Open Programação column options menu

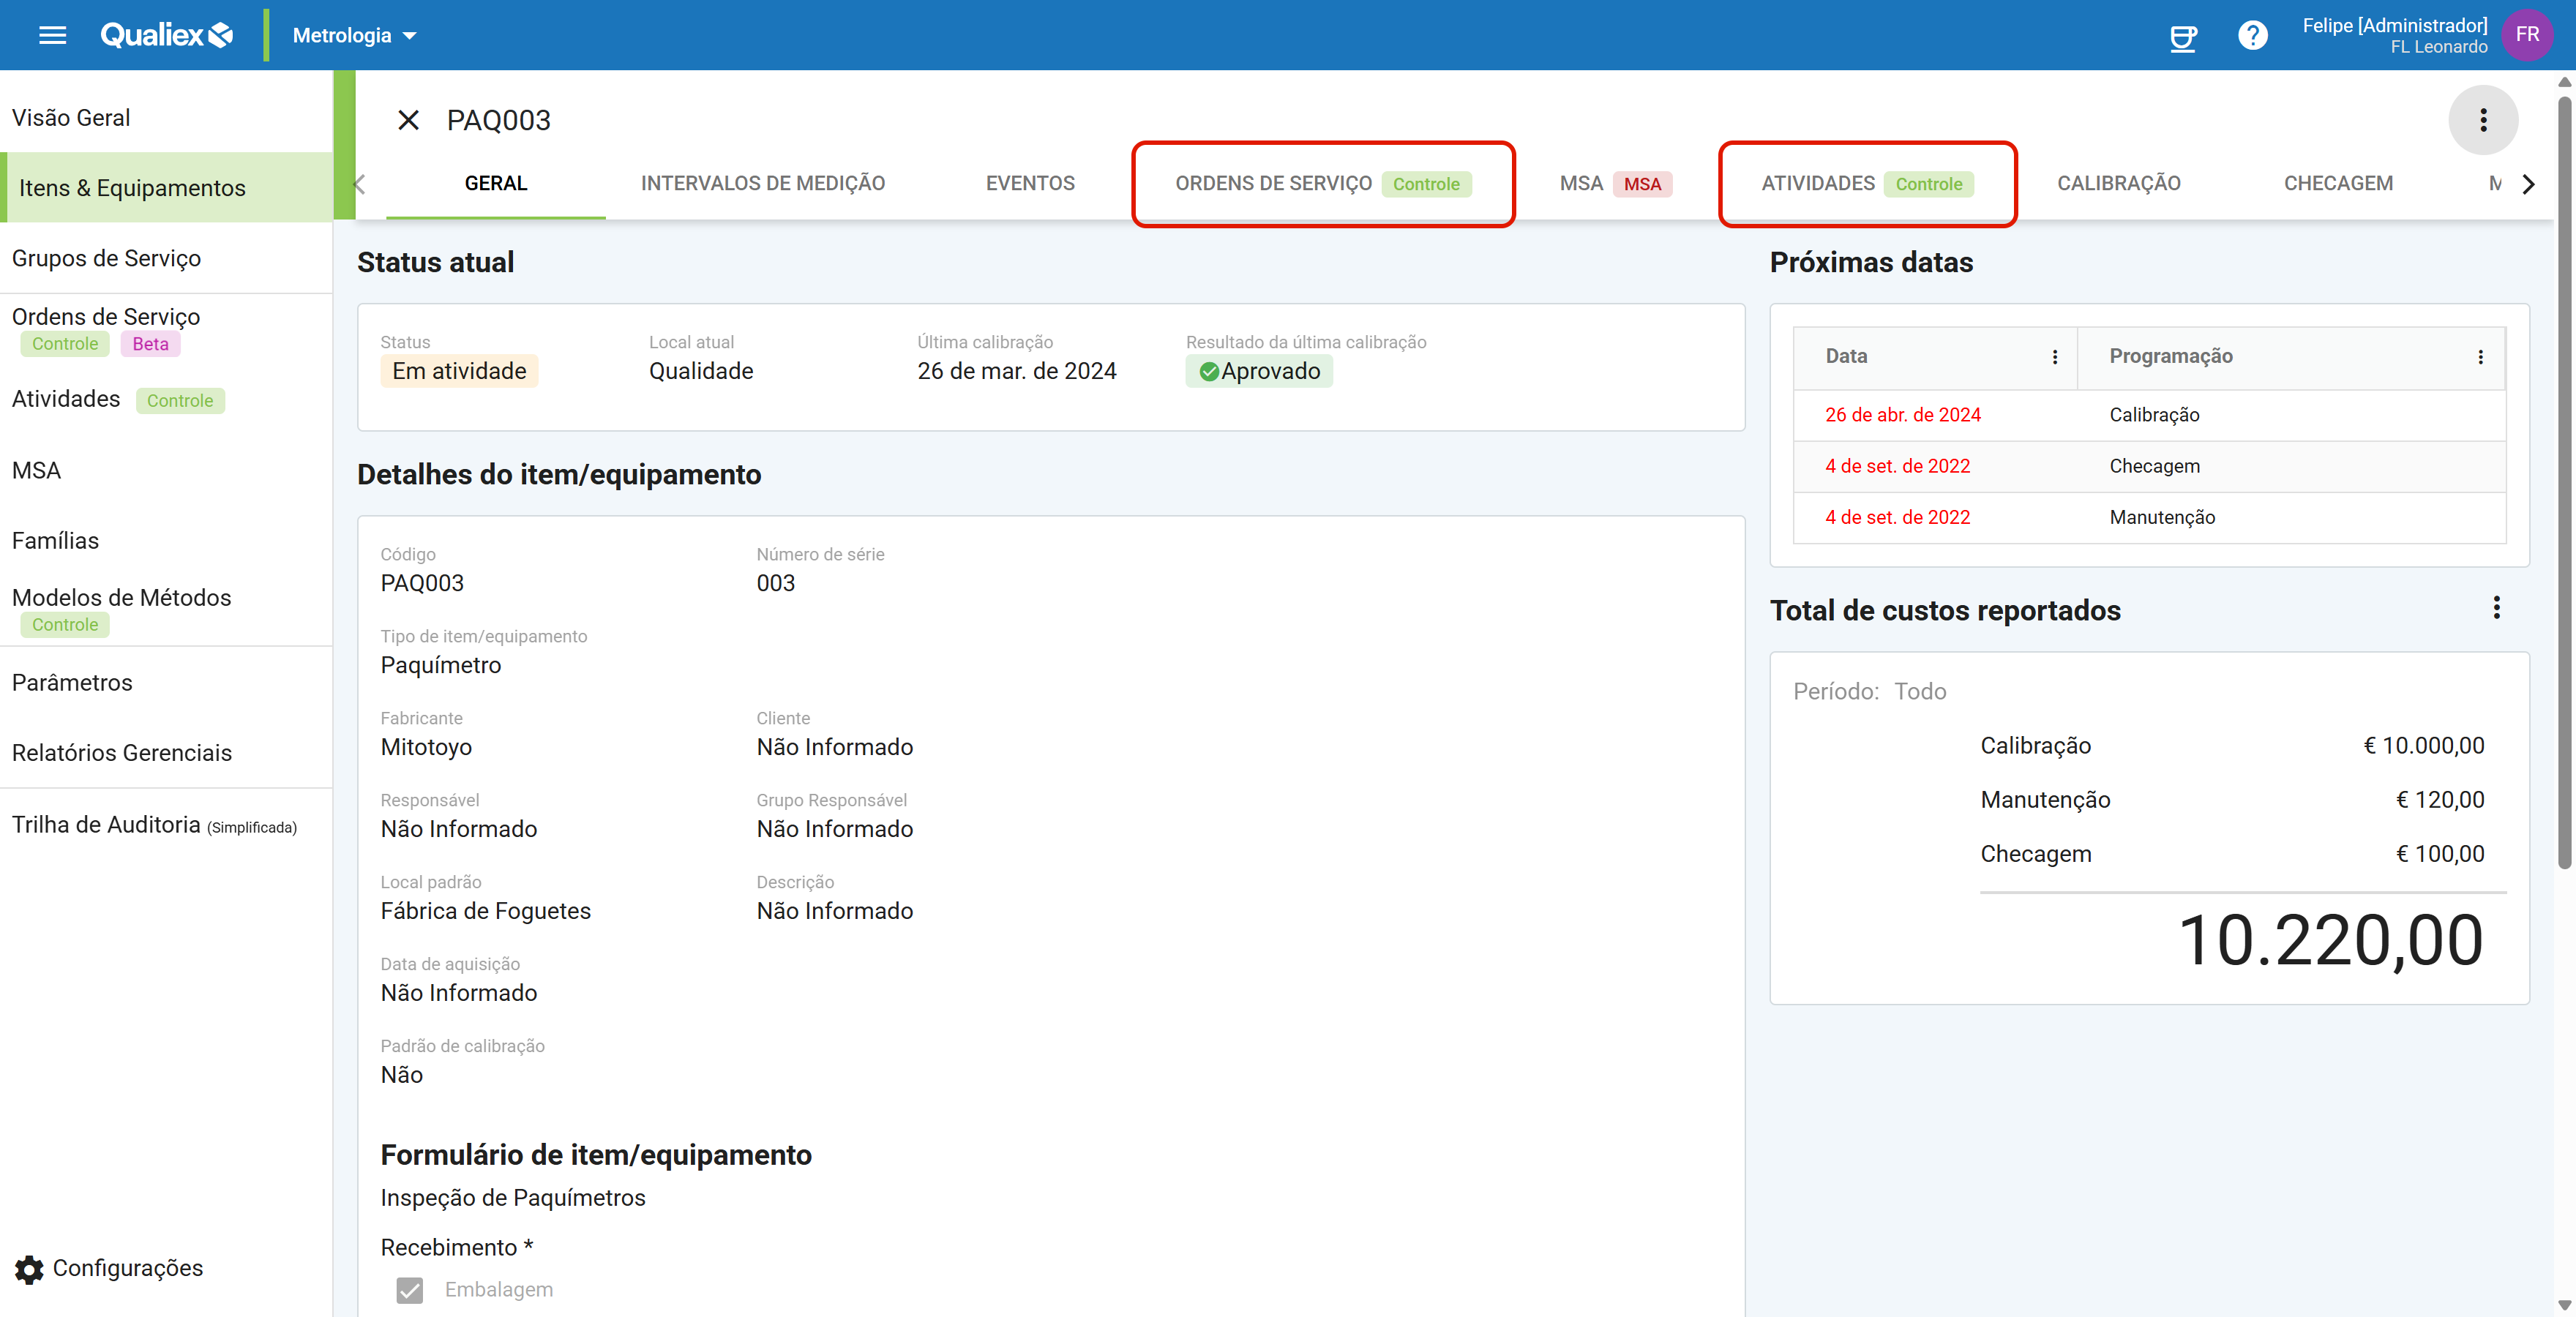[x=2481, y=357]
